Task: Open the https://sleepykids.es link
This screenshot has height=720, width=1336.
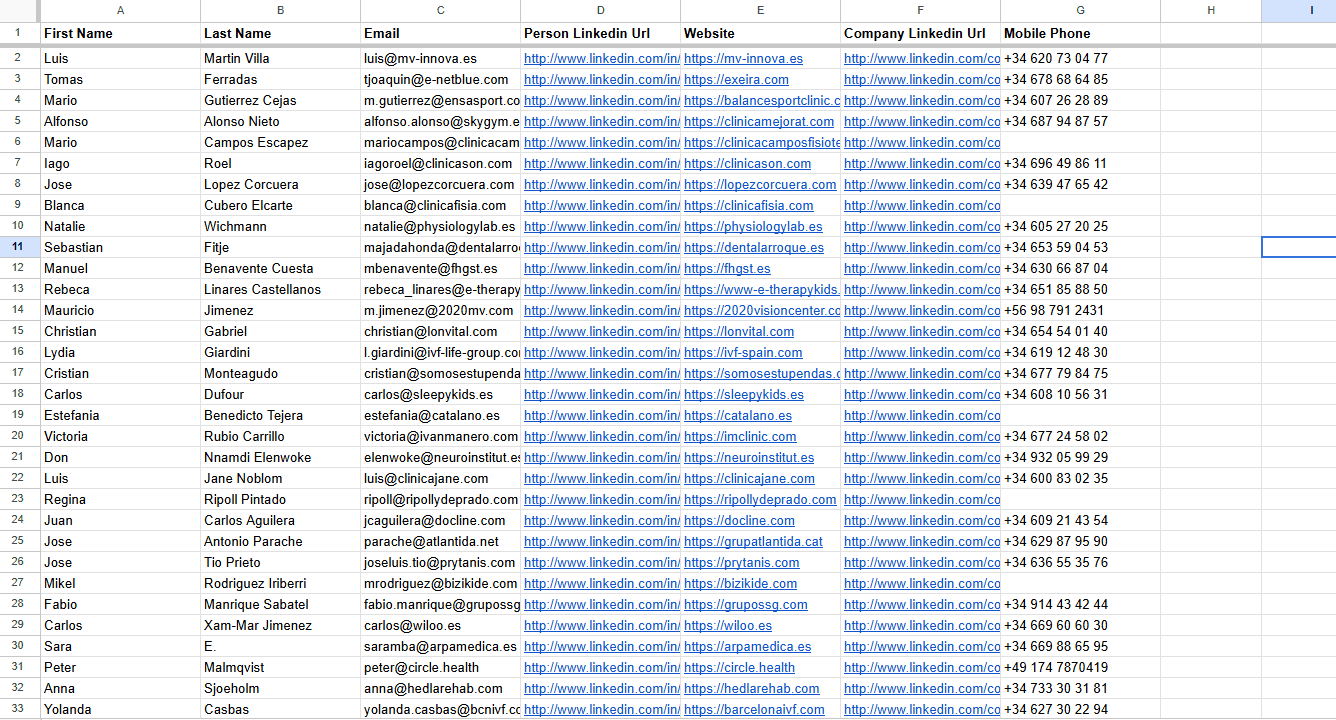Action: (x=744, y=394)
